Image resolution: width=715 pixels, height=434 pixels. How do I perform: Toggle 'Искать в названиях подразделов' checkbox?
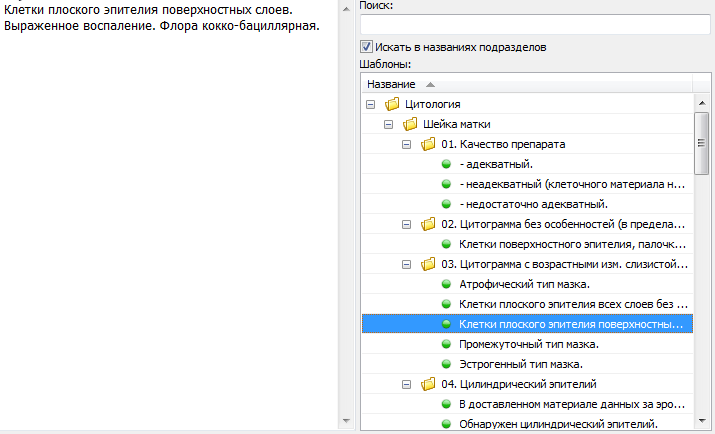pyautogui.click(x=366, y=47)
